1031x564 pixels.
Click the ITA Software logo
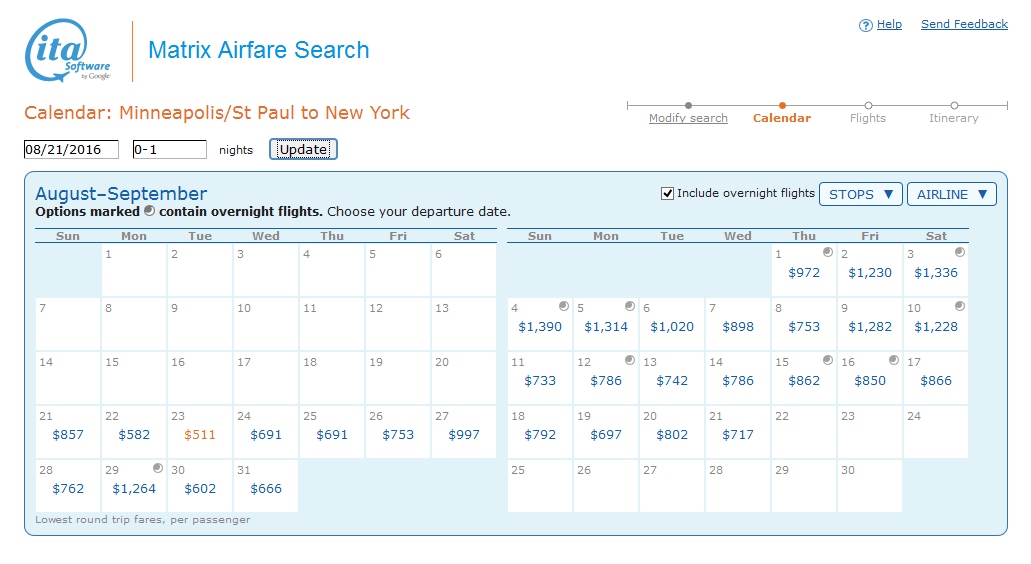coord(68,50)
